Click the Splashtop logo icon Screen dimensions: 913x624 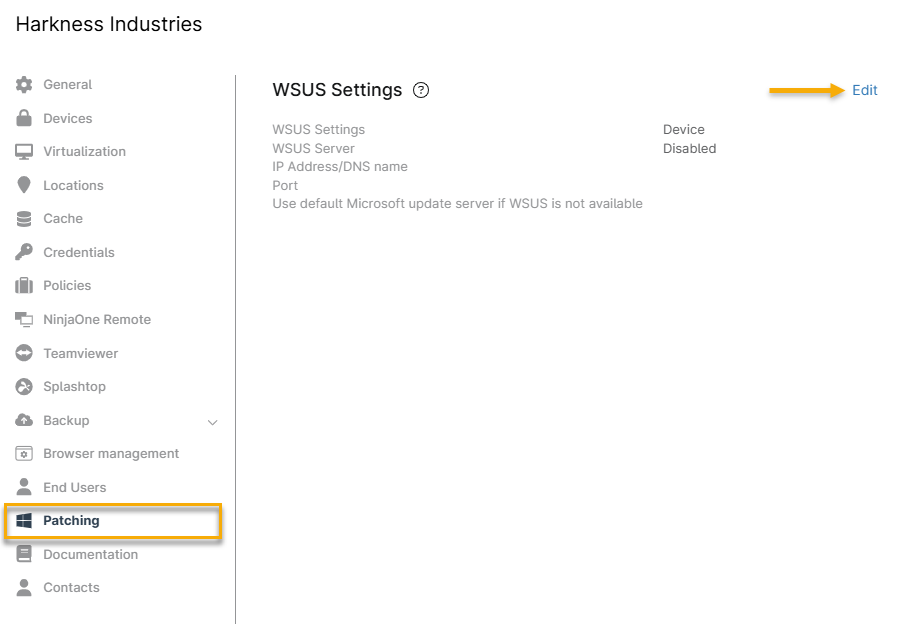tap(24, 387)
